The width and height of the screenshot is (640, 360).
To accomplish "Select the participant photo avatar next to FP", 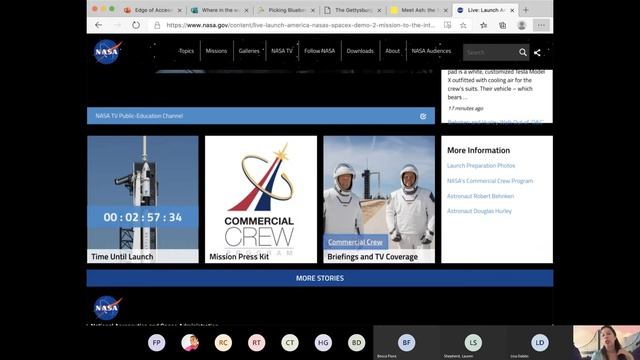I will pyautogui.click(x=190, y=342).
